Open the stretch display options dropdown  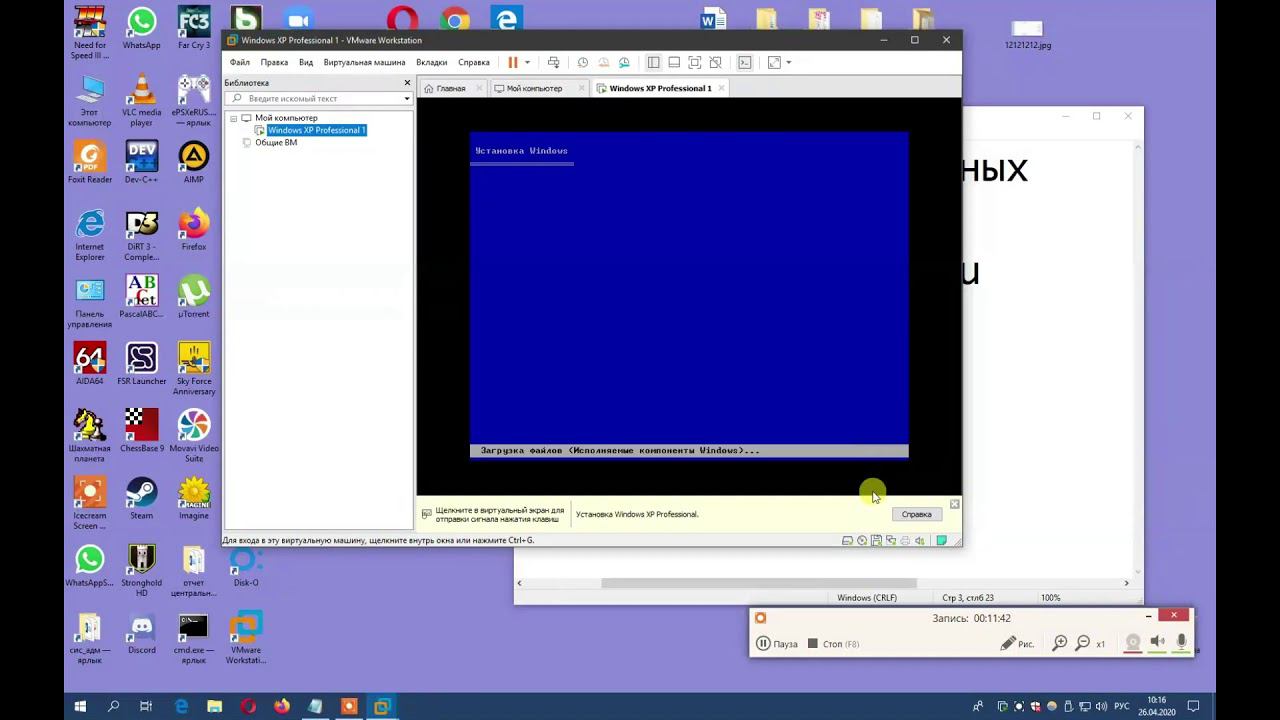point(788,62)
